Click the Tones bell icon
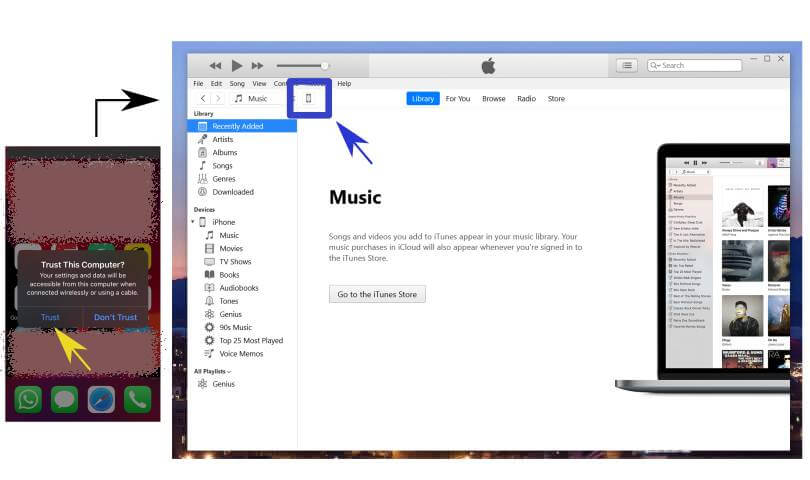Screen dimensions: 810x480 coord(209,301)
